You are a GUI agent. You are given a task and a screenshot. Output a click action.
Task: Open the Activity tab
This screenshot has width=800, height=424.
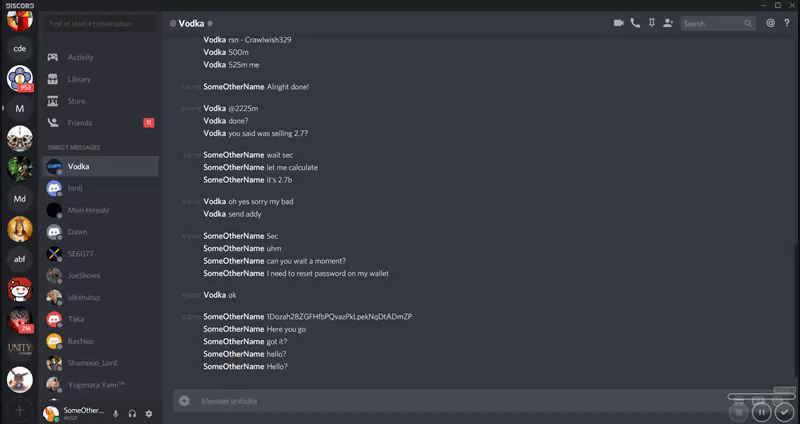[80, 57]
